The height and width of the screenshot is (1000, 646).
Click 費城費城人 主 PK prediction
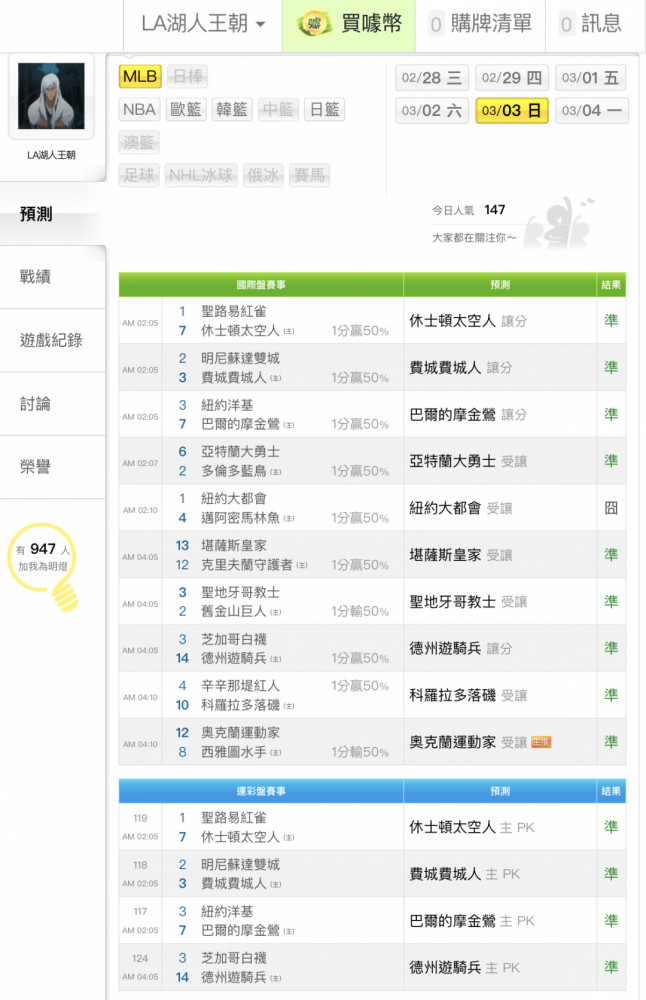point(464,874)
